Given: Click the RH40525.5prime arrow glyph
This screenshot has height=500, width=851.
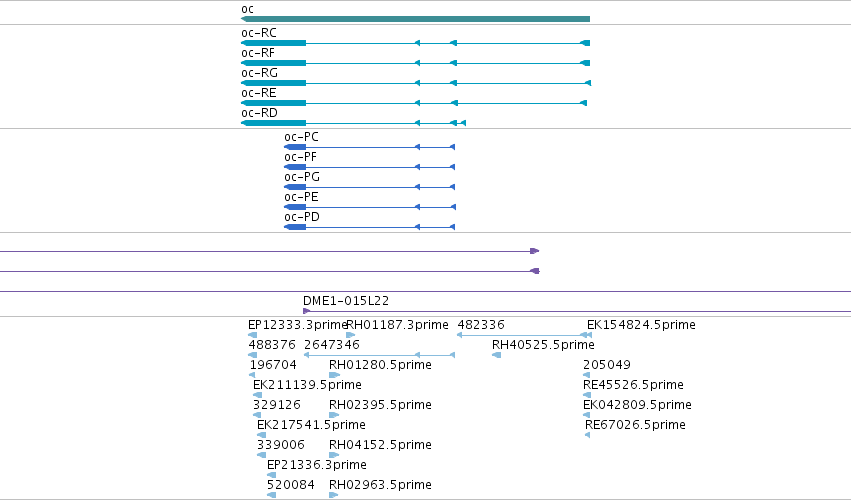Looking at the screenshot, I should click(497, 355).
